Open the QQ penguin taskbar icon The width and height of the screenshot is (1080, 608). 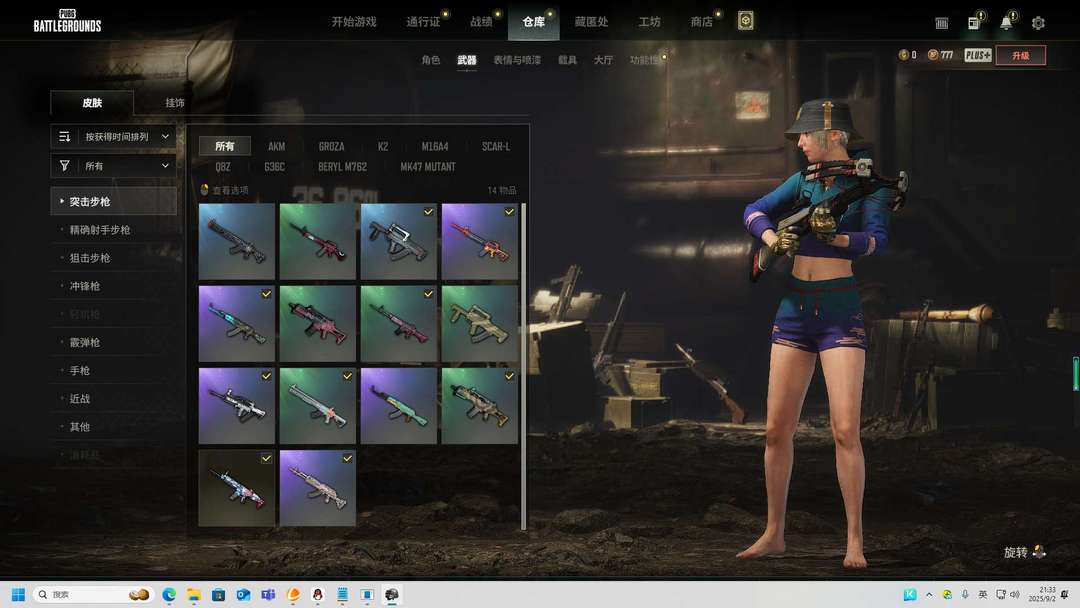click(x=318, y=594)
